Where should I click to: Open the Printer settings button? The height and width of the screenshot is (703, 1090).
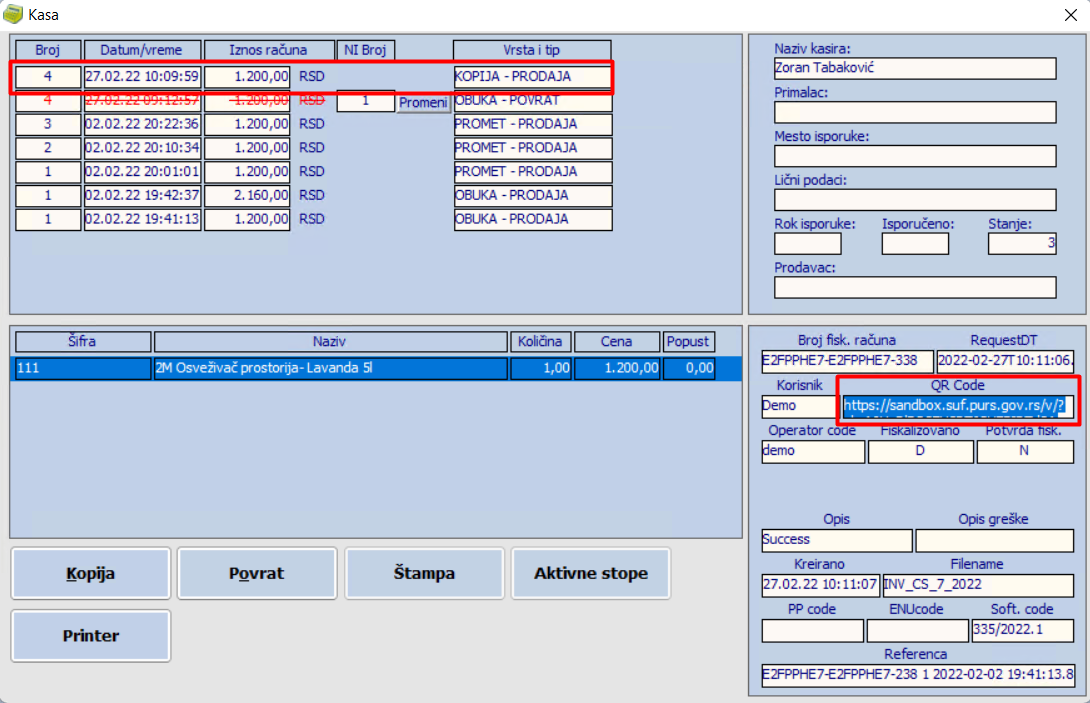(x=90, y=636)
